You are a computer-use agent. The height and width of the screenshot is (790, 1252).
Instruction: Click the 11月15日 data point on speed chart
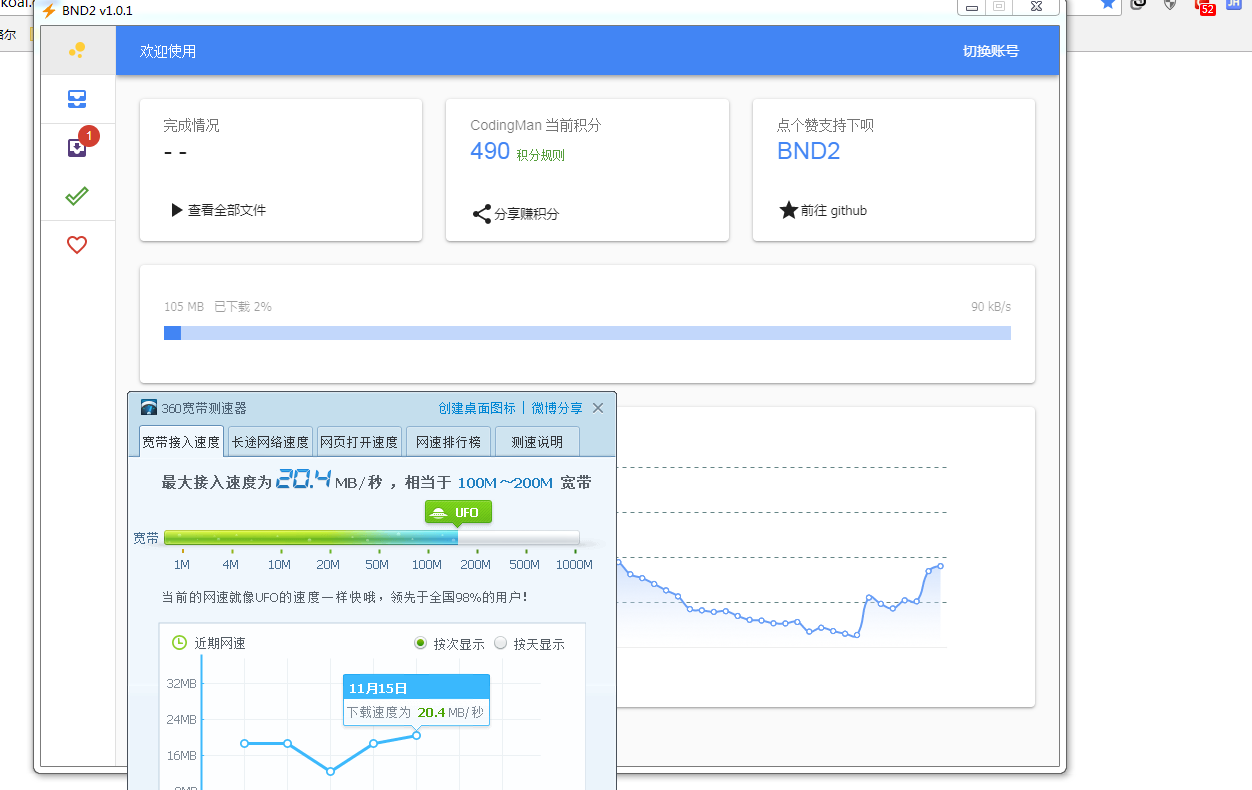pyautogui.click(x=416, y=735)
